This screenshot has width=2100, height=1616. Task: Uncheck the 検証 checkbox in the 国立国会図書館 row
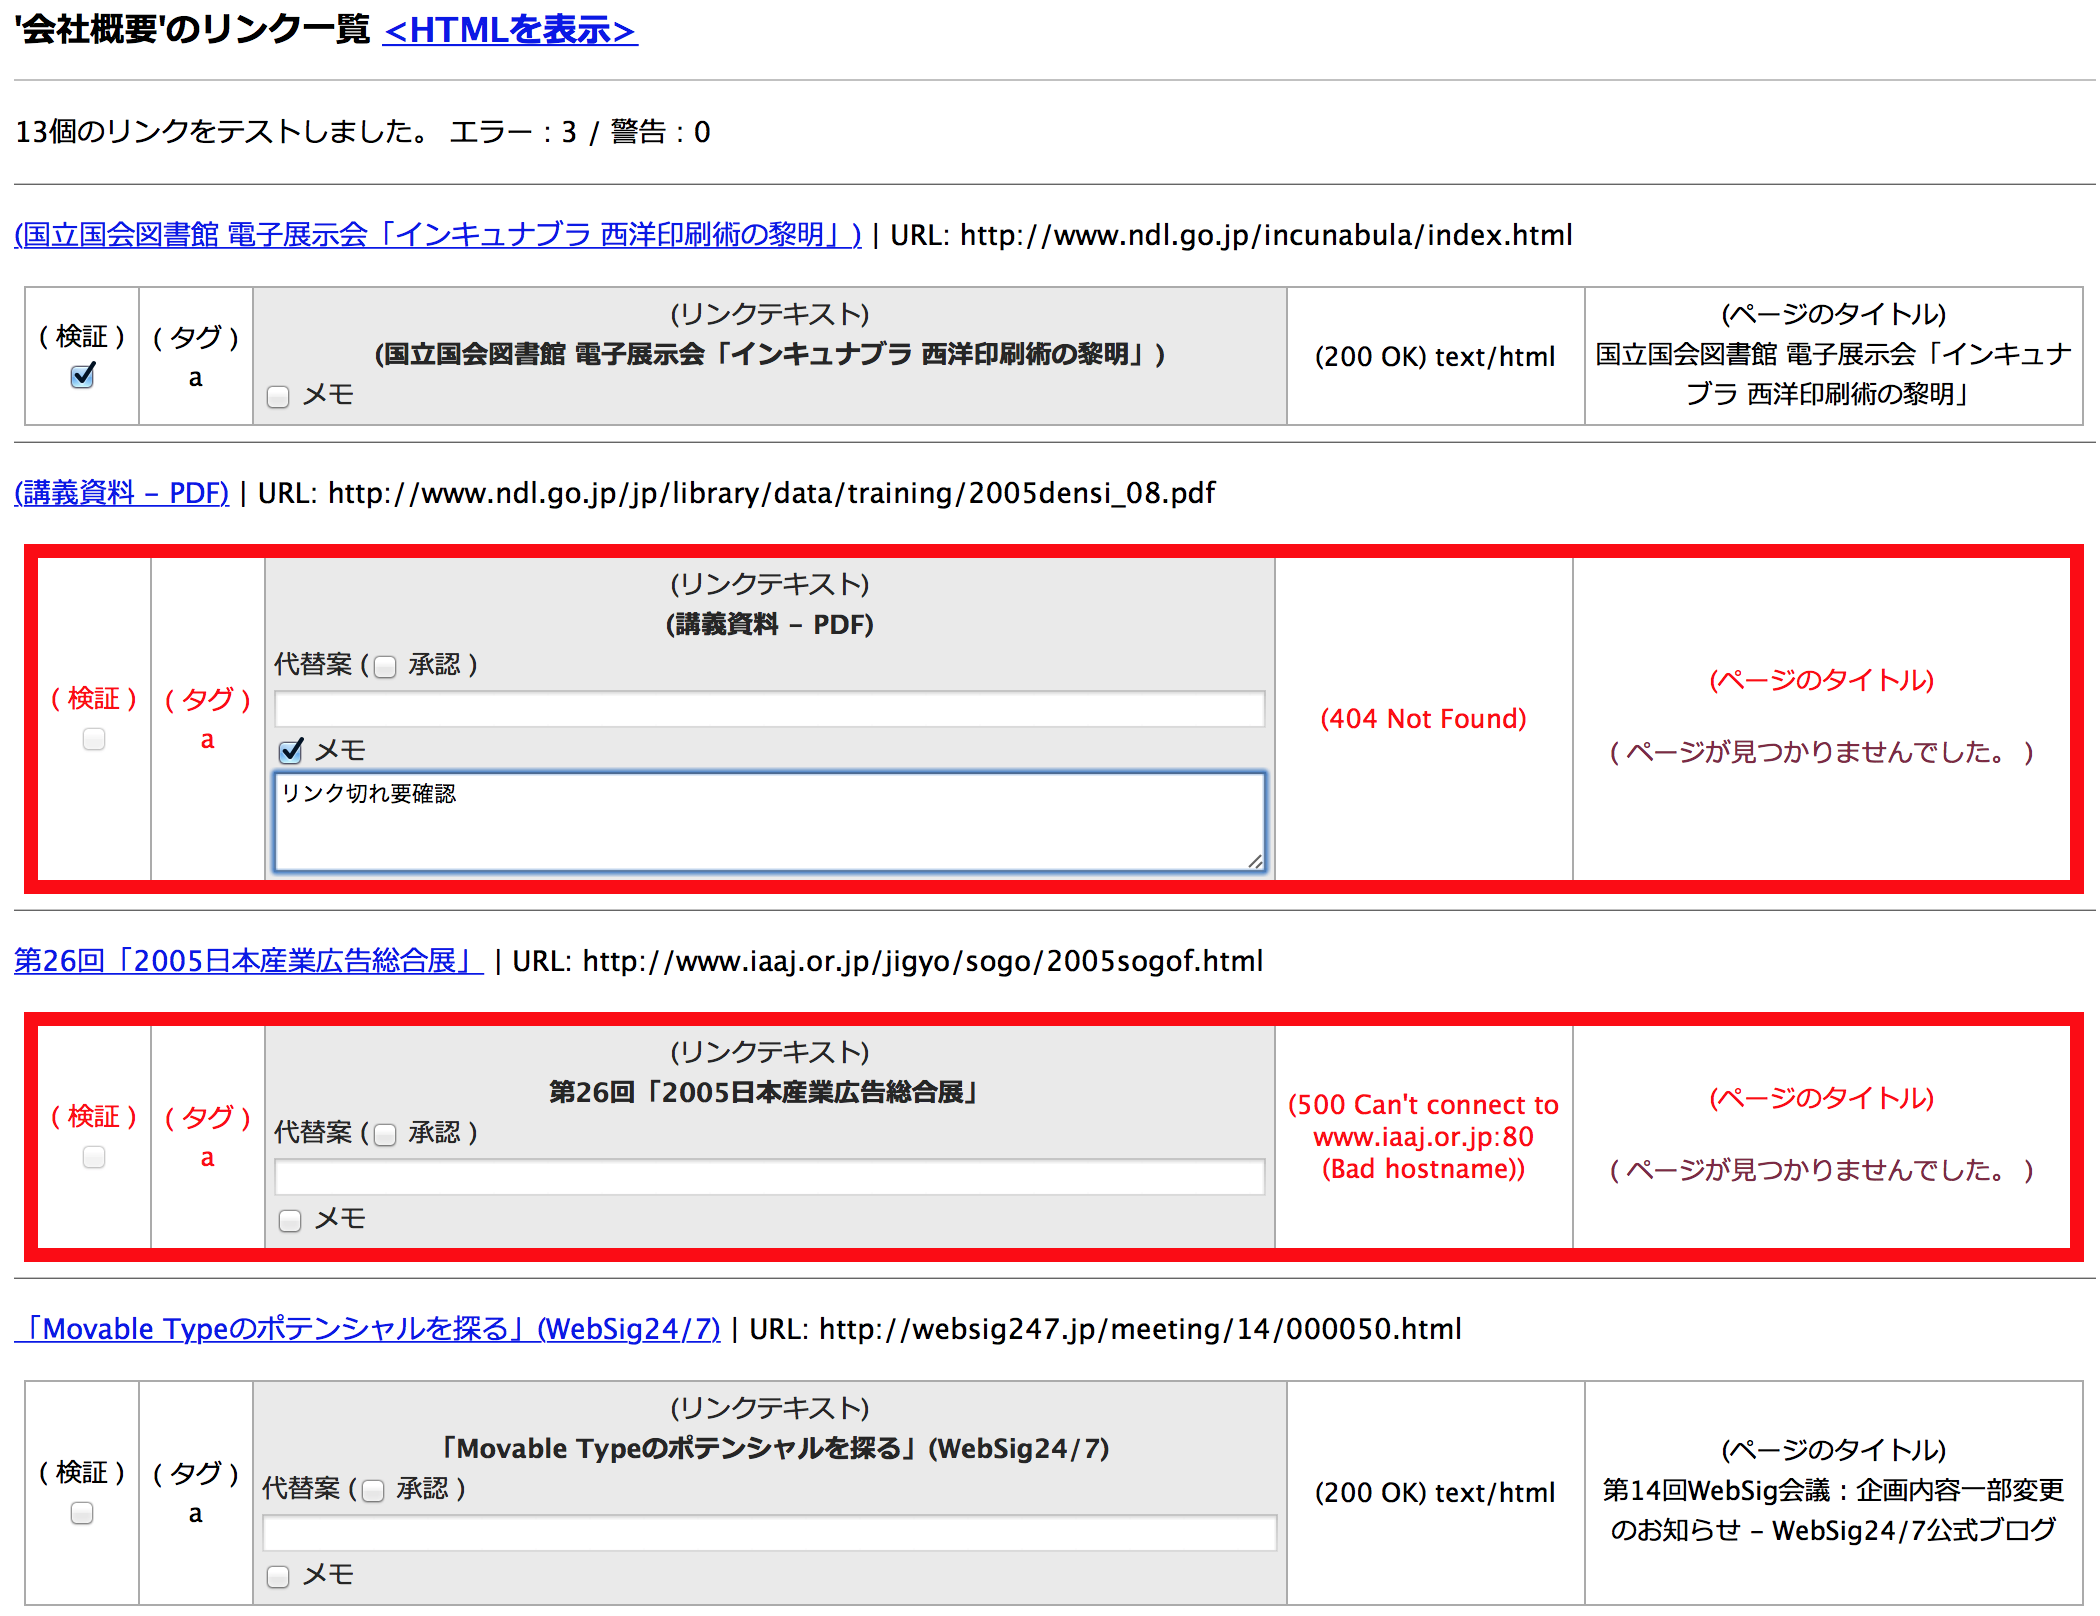point(82,375)
